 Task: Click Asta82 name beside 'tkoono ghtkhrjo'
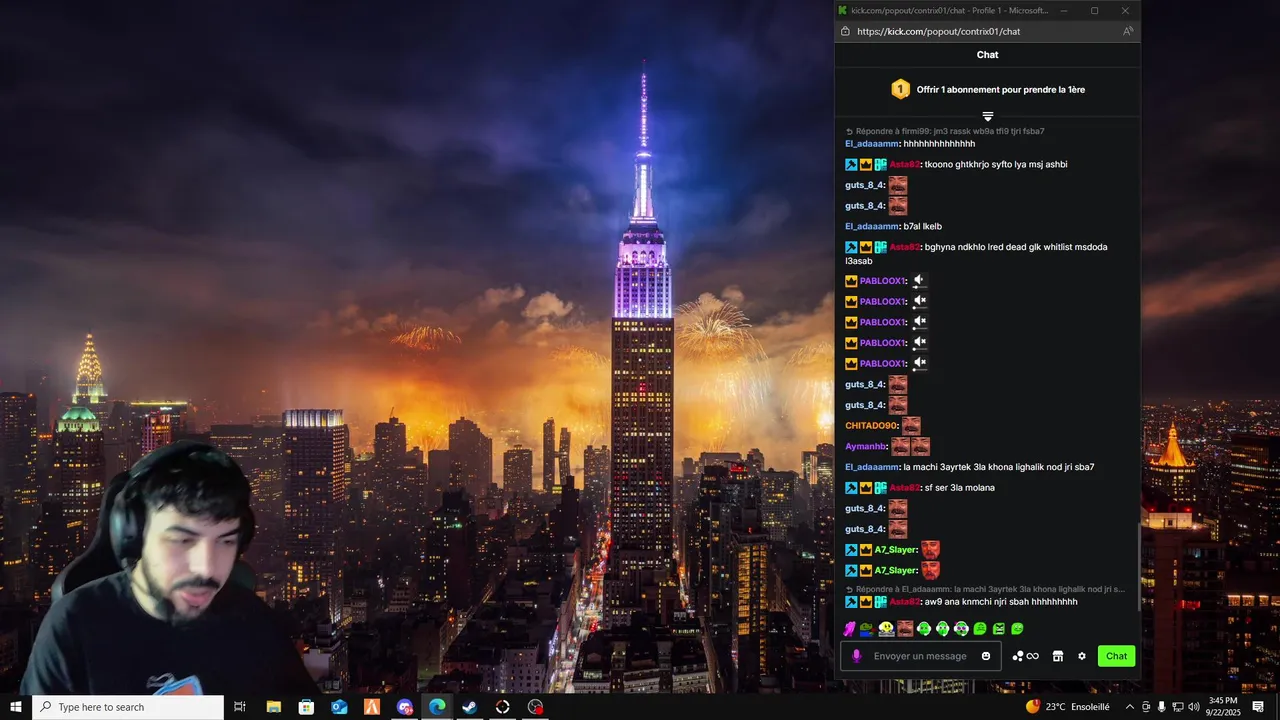(x=905, y=164)
